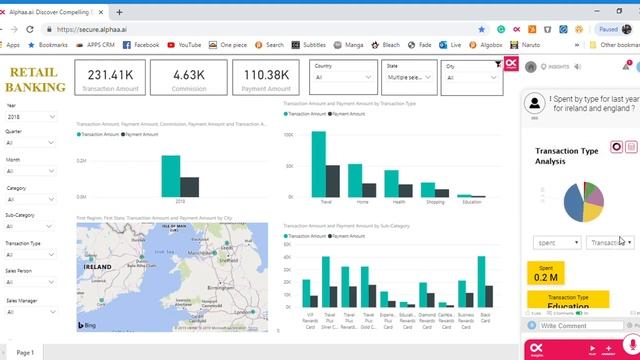The width and height of the screenshot is (640, 360).
Task: Click the Transaction Type Education card
Action: point(568,300)
